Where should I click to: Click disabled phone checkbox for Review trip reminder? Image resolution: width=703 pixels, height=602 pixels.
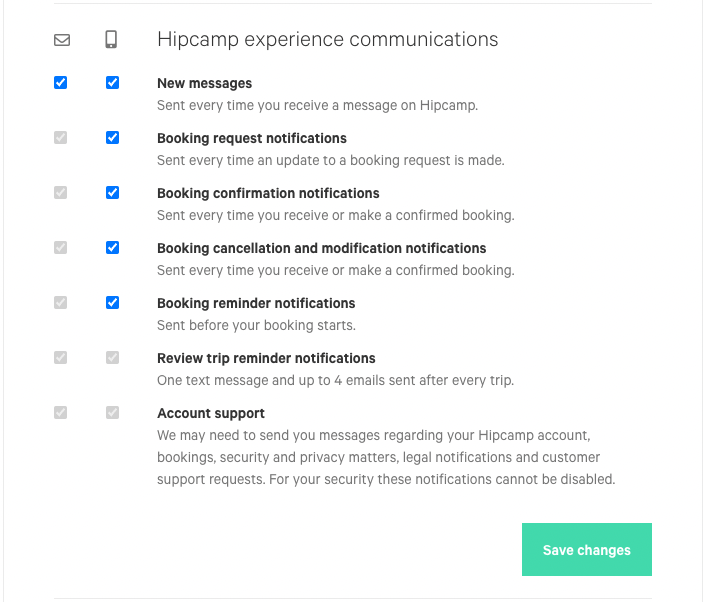click(x=113, y=358)
